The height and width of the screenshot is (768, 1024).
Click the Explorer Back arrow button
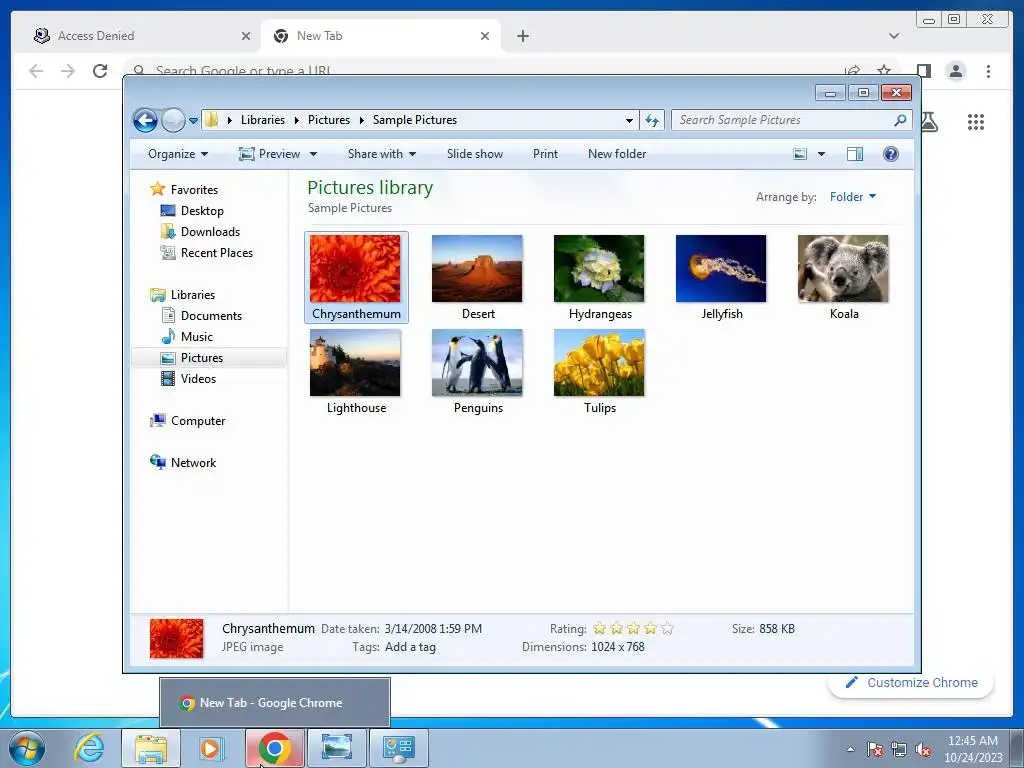click(x=145, y=120)
